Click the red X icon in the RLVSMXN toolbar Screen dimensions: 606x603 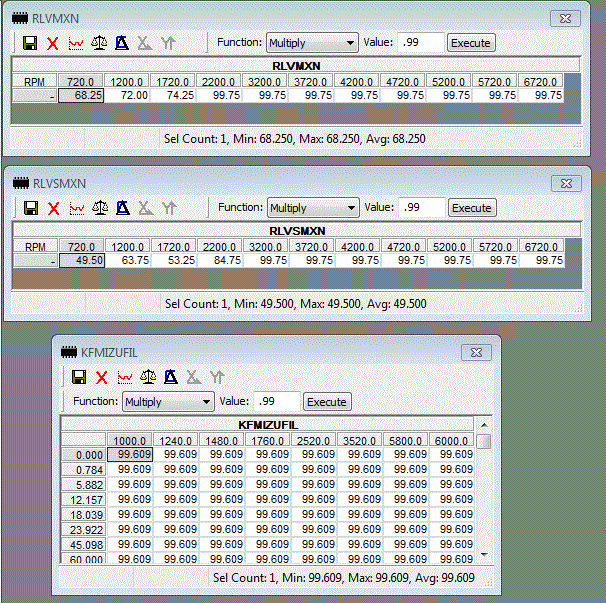(x=54, y=208)
